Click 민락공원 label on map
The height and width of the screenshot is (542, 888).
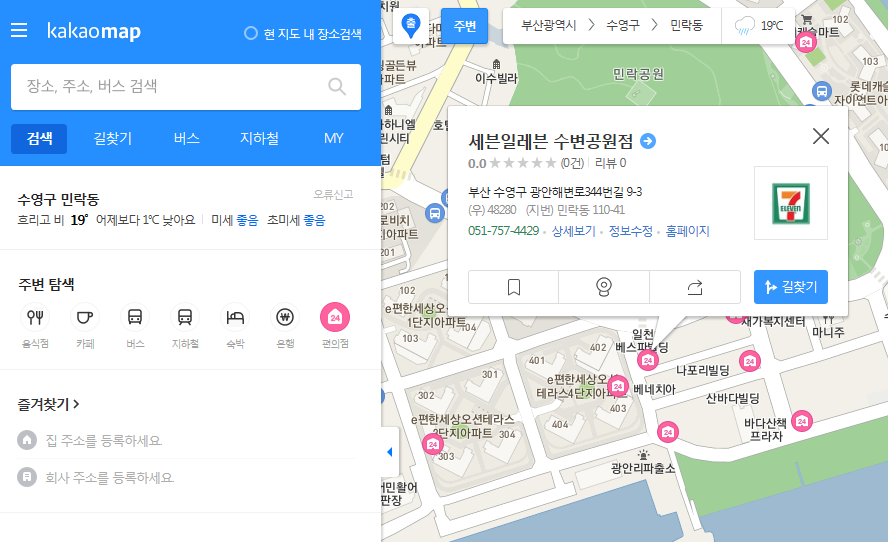[638, 74]
